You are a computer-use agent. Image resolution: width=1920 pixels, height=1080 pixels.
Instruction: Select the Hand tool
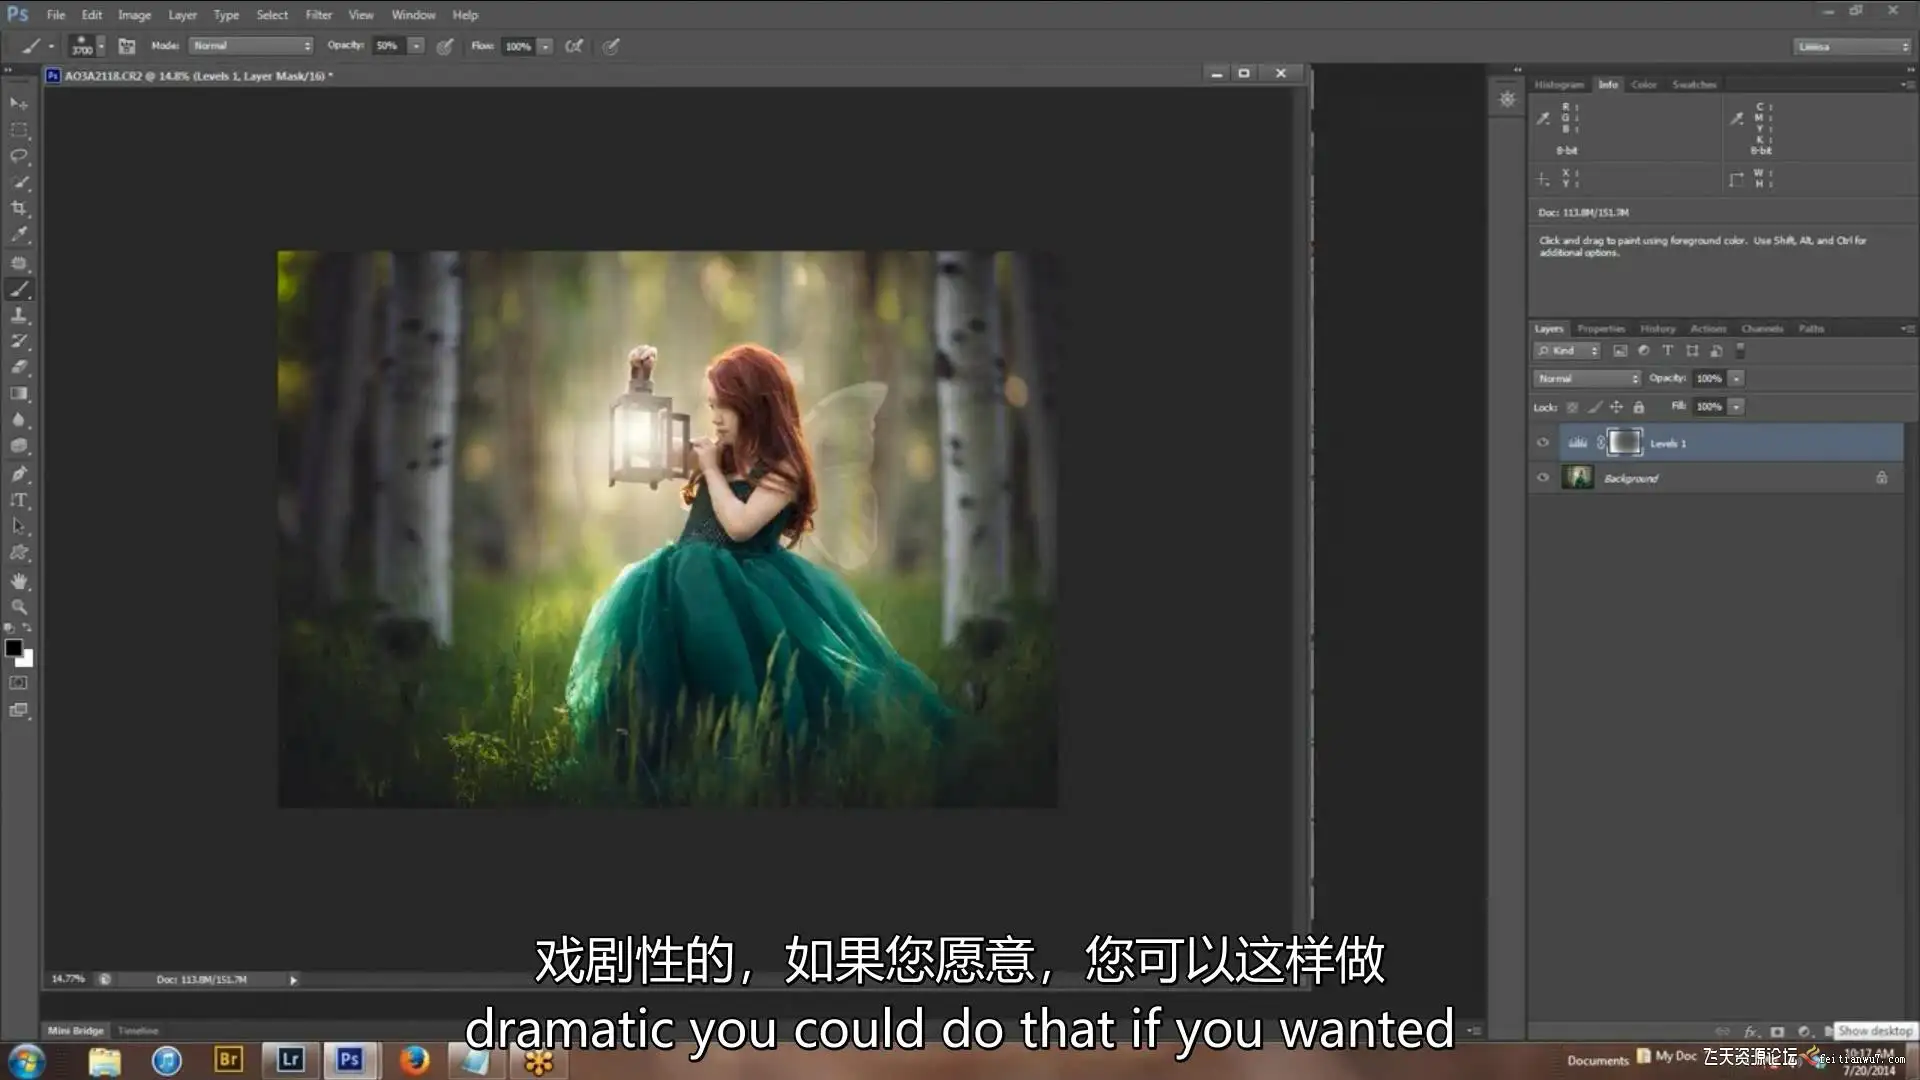19,580
